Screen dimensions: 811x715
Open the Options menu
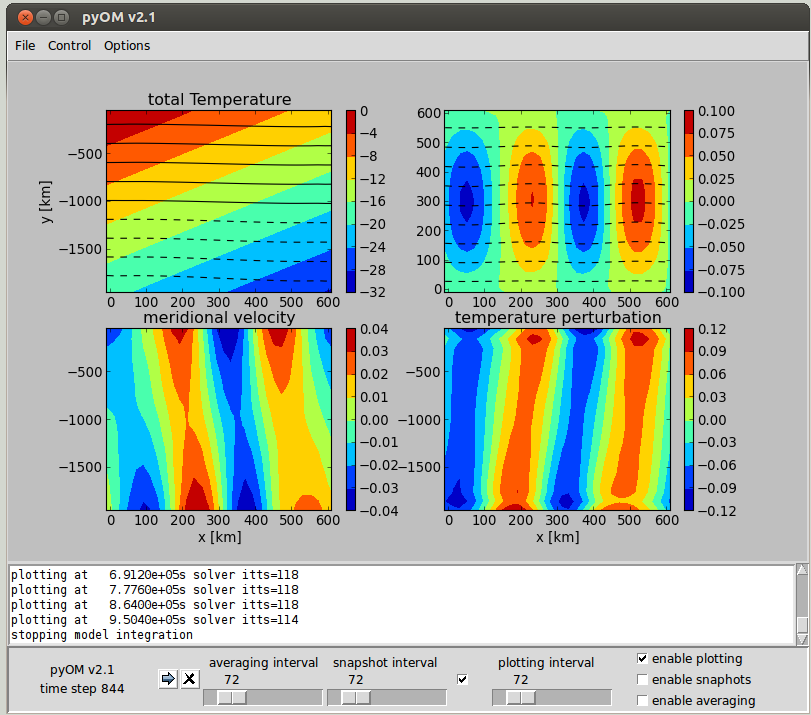(127, 45)
